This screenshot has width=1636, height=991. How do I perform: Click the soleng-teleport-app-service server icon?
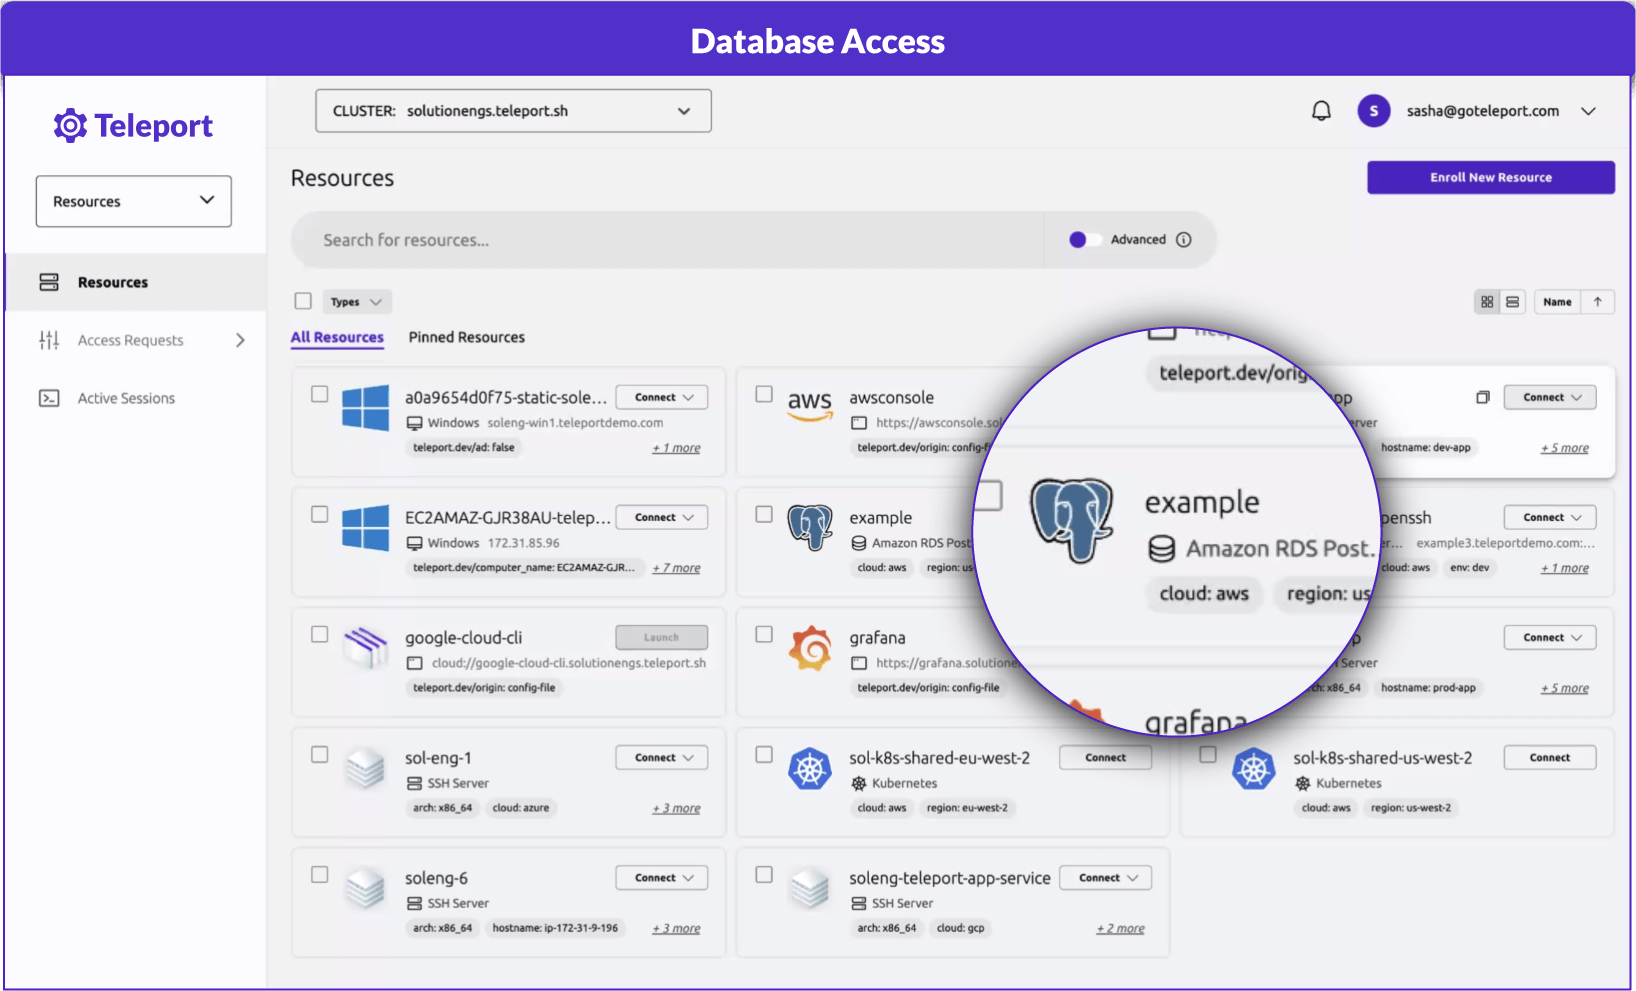point(809,889)
